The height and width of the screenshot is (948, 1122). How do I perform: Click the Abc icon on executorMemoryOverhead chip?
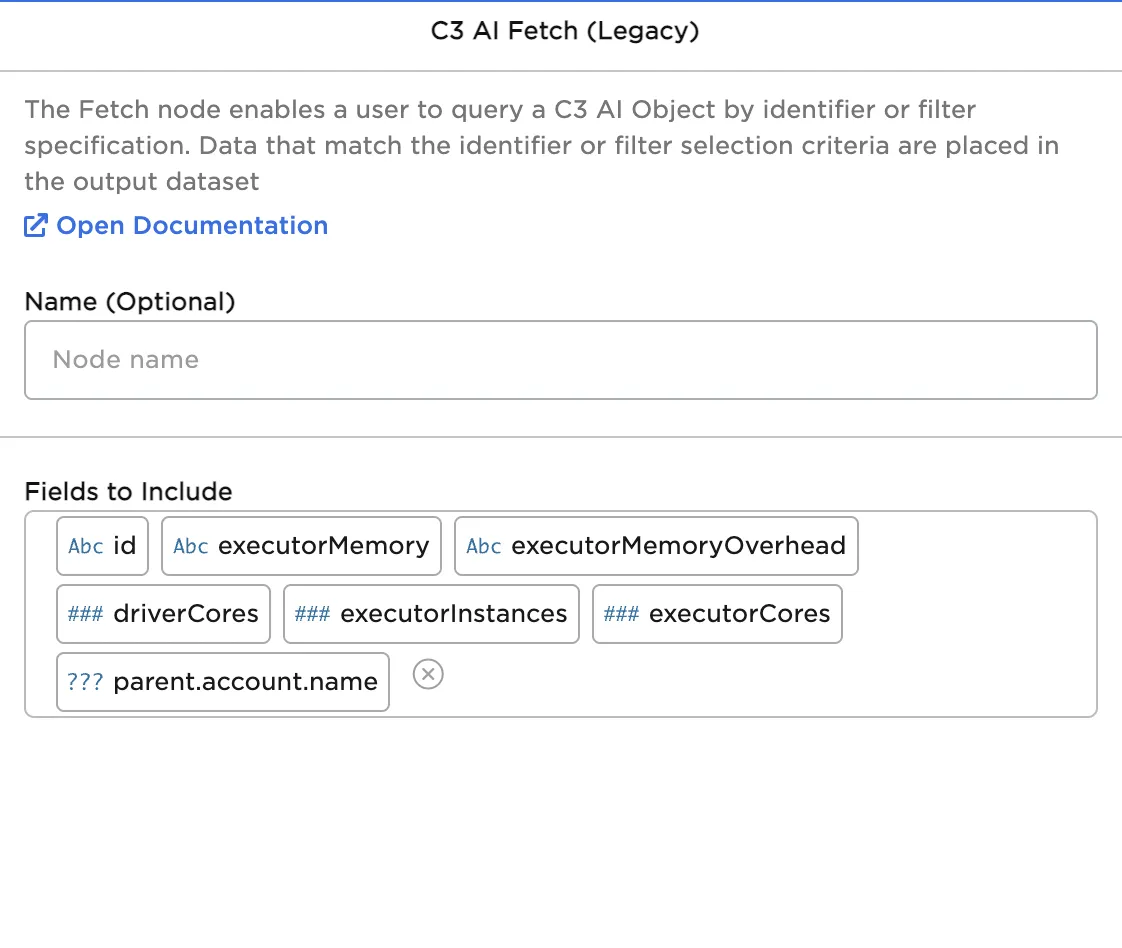pos(484,546)
